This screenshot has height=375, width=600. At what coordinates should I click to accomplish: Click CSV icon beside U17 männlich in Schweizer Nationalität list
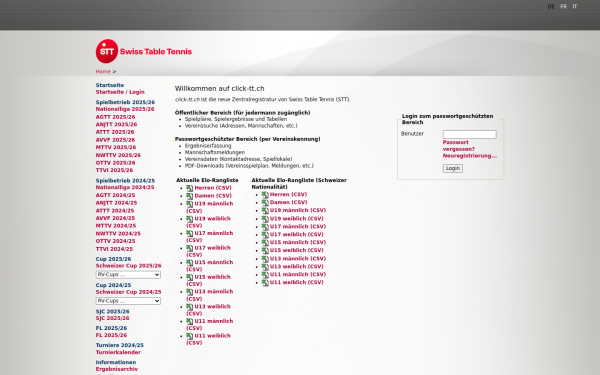pos(265,227)
